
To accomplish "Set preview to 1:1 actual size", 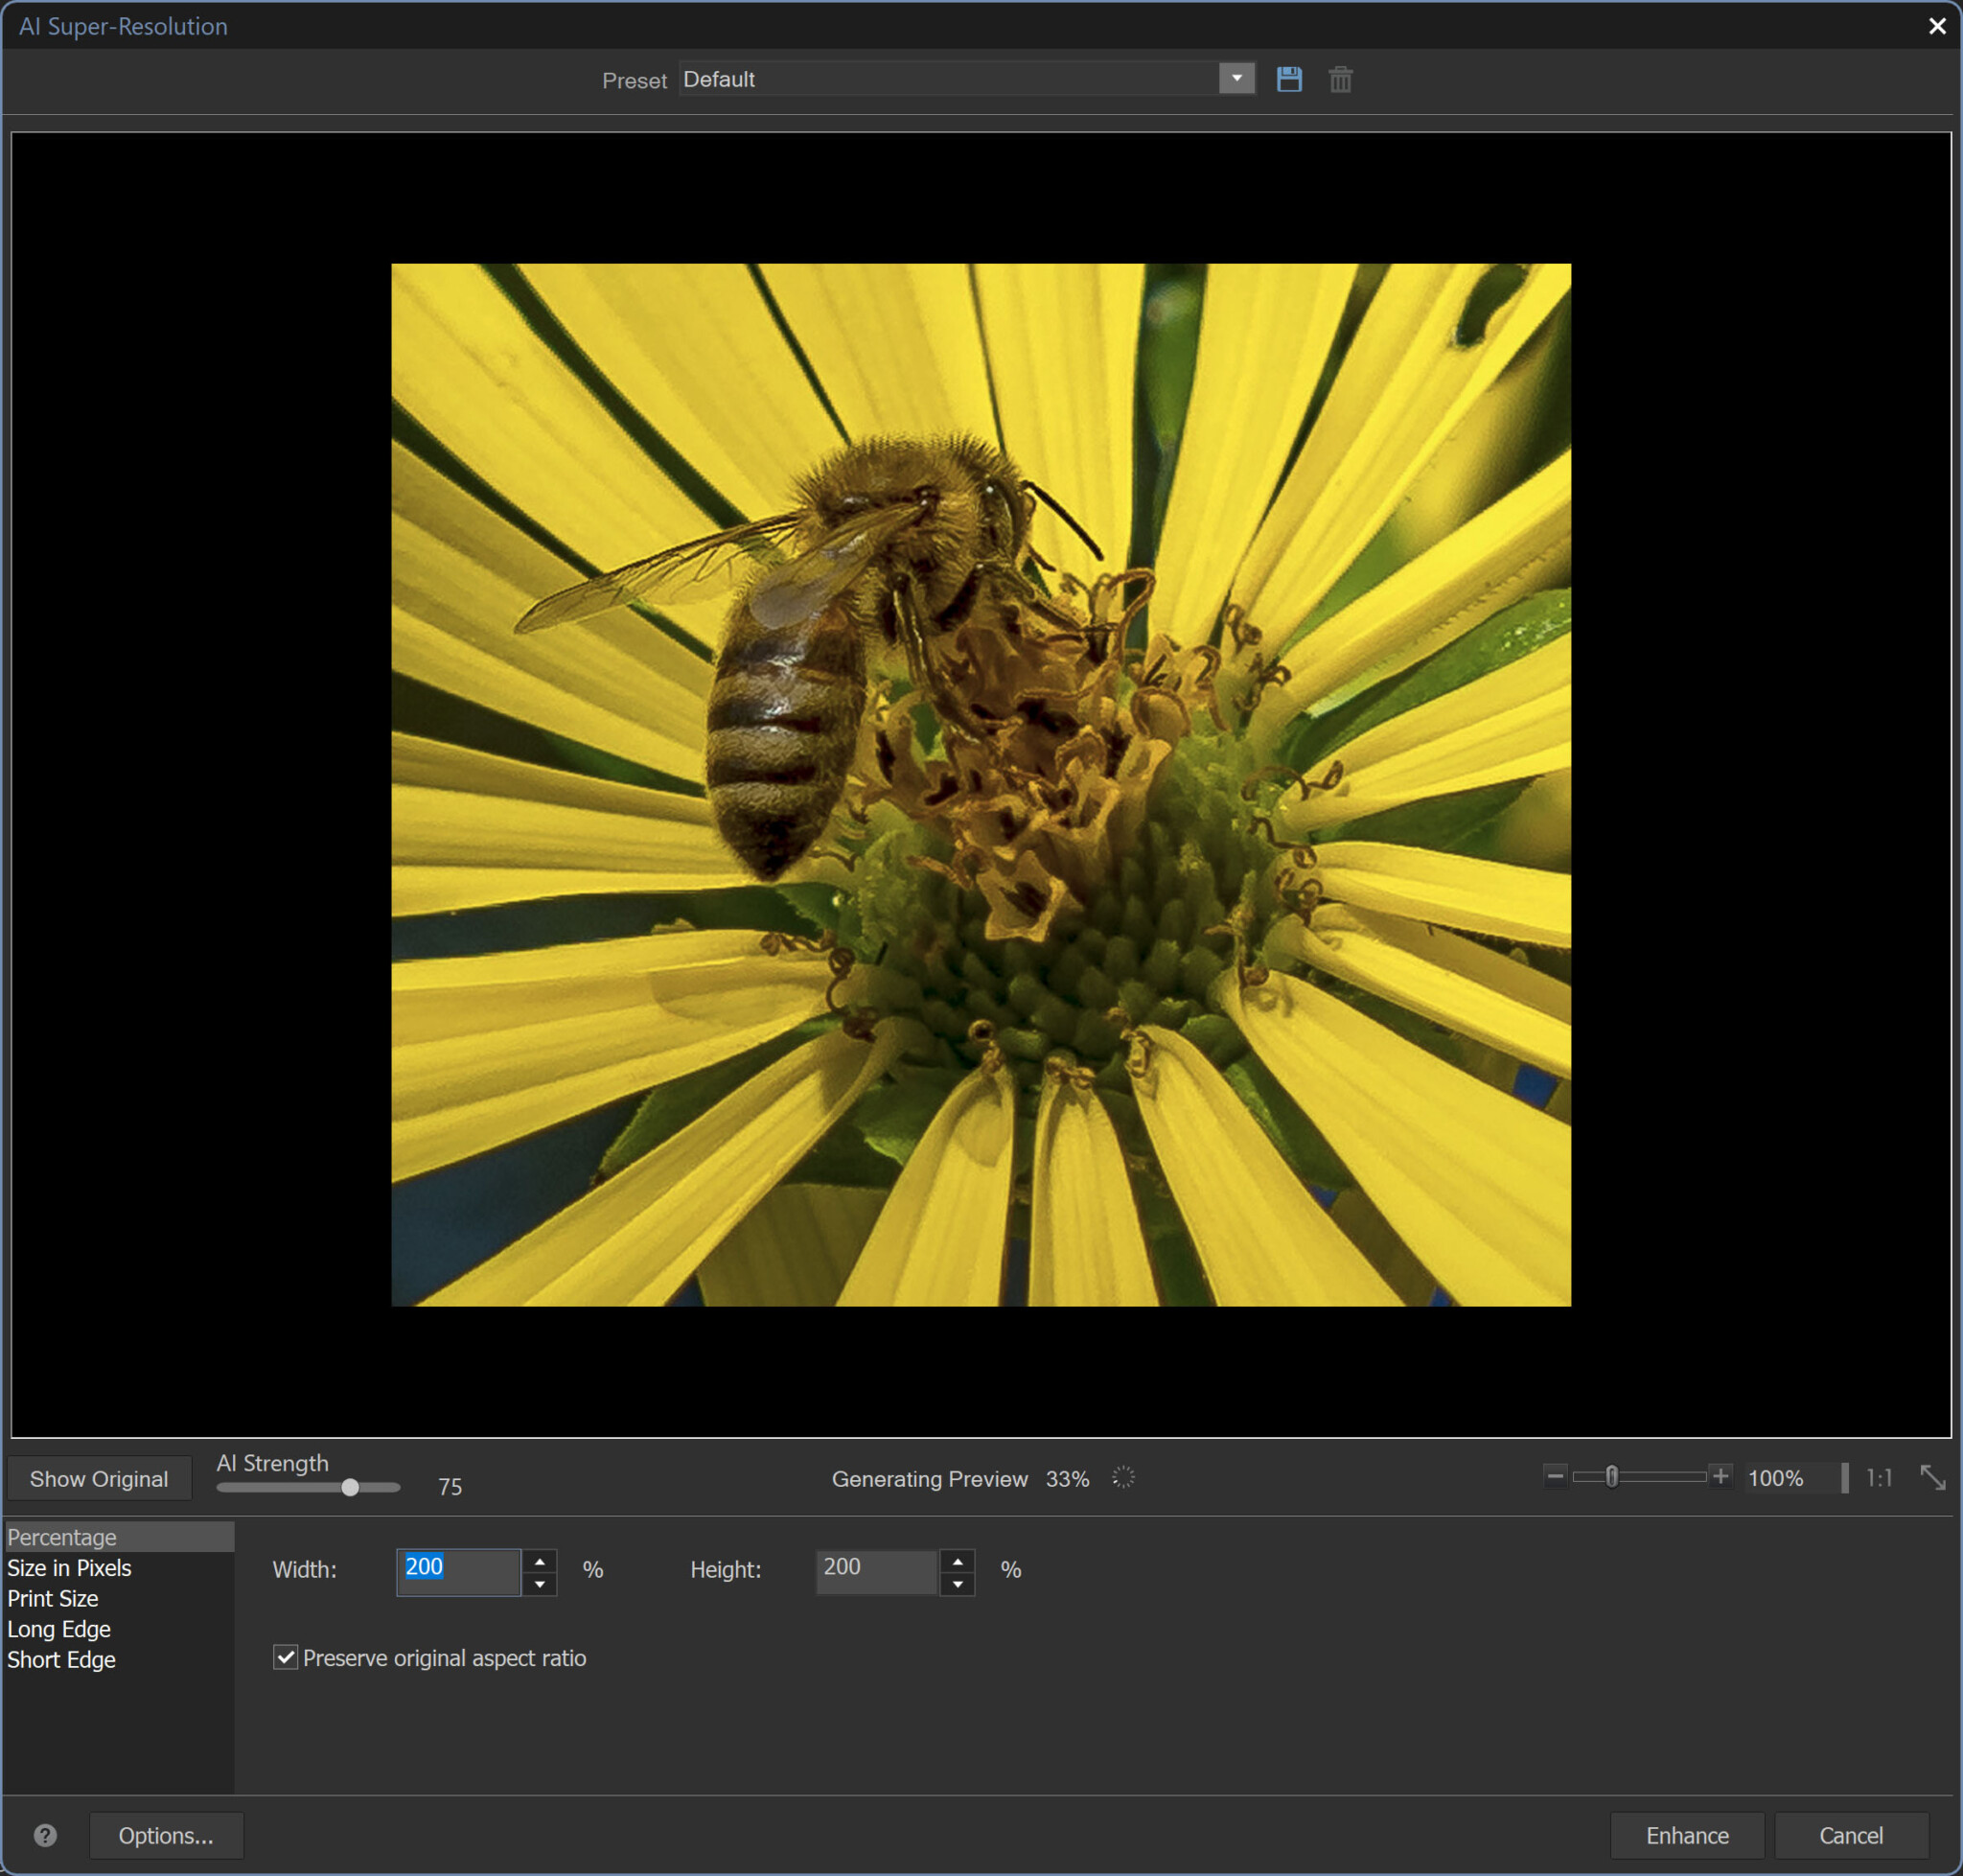I will click(1879, 1478).
